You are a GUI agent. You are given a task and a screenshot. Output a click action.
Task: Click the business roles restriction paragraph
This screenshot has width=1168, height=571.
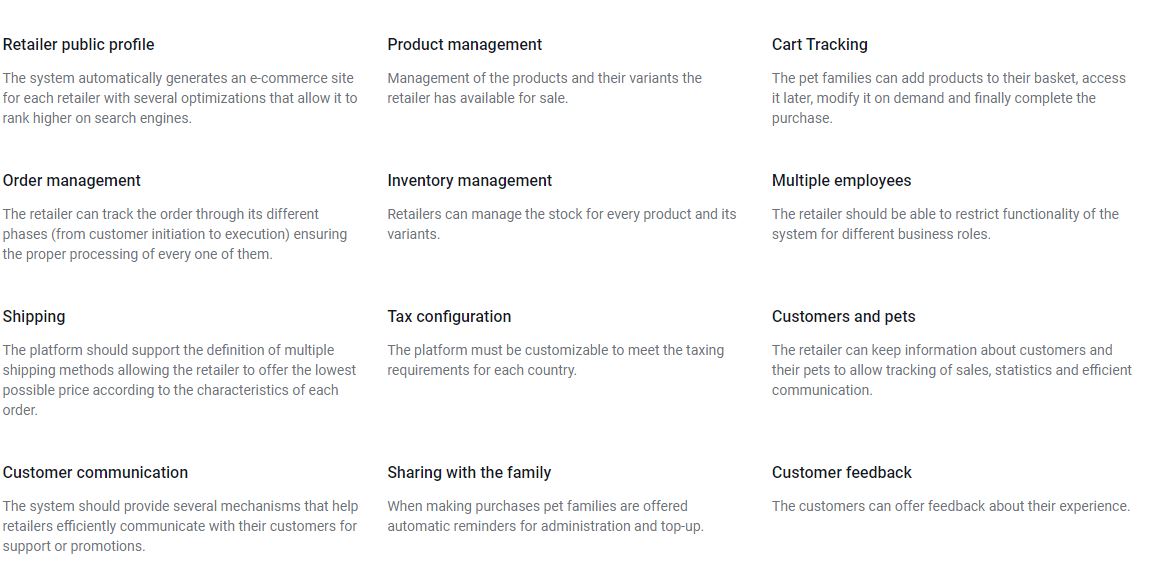[x=945, y=224]
